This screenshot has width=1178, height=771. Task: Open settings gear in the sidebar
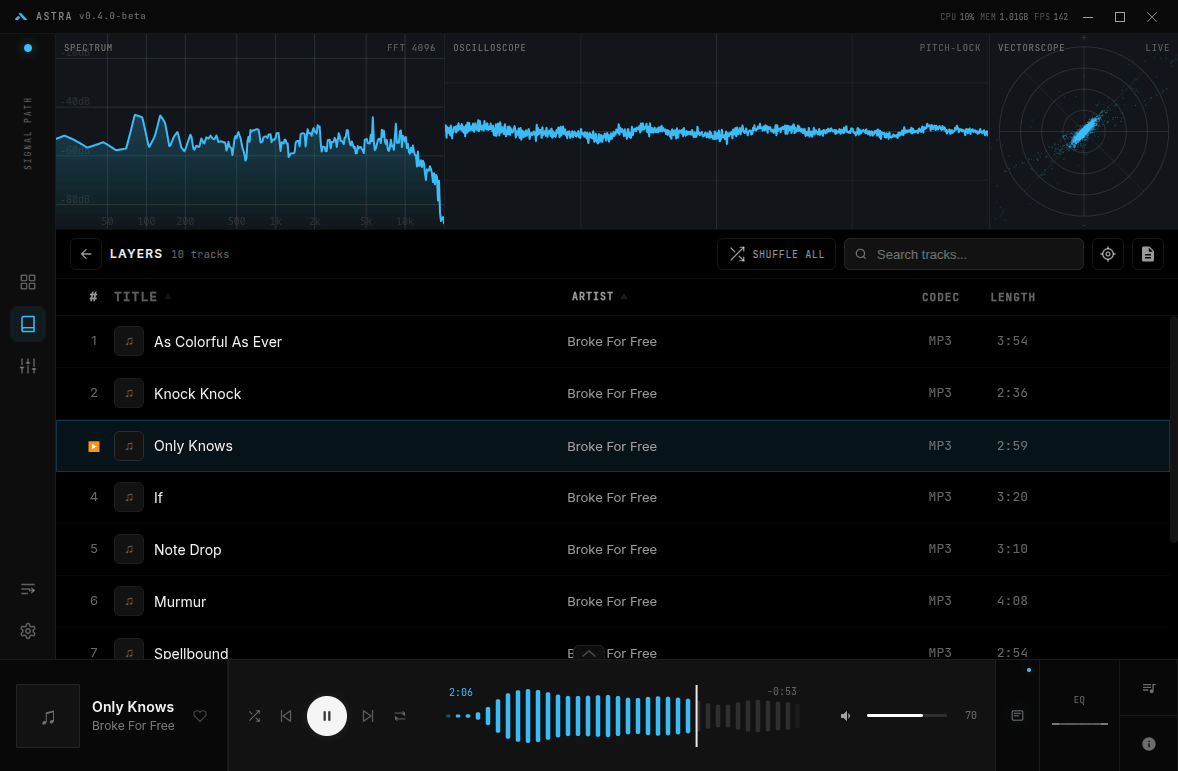tap(28, 631)
